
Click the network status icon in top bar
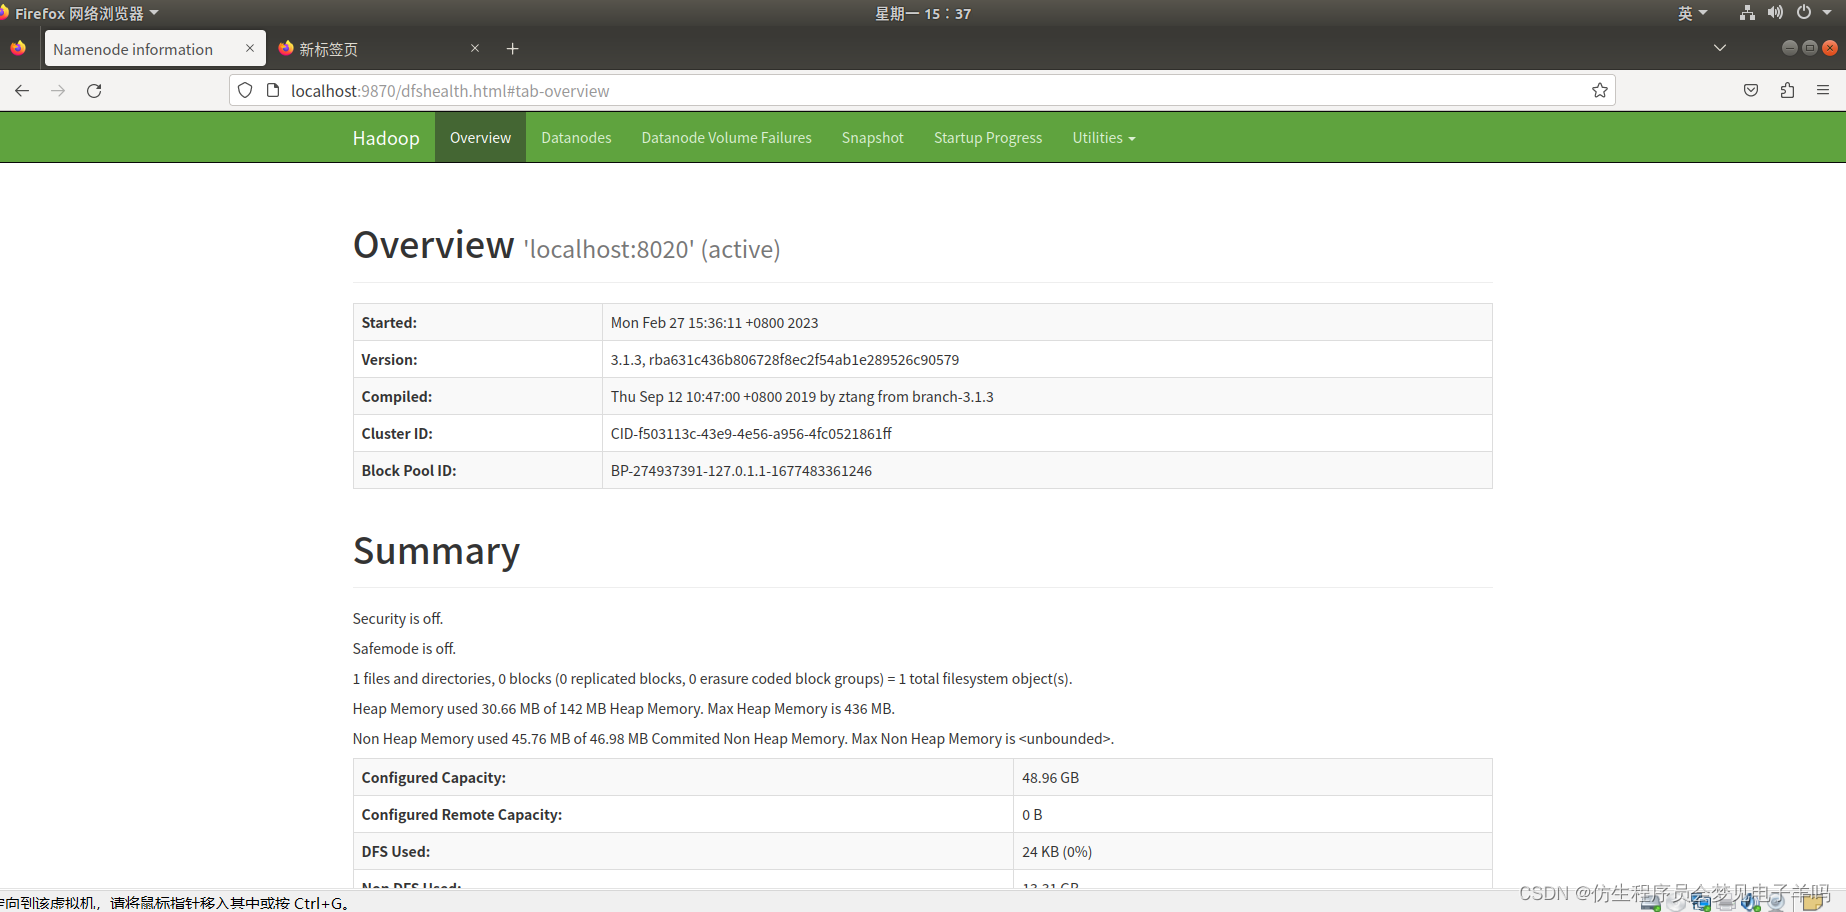click(x=1747, y=13)
